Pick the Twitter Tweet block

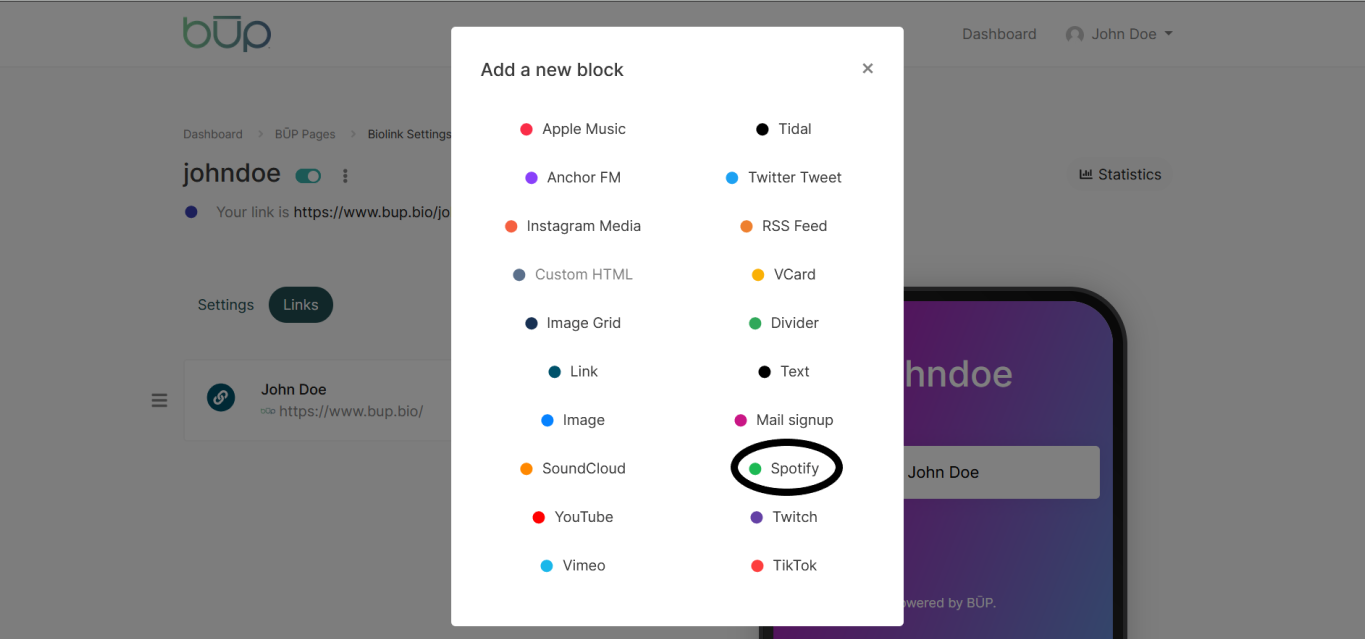(784, 177)
